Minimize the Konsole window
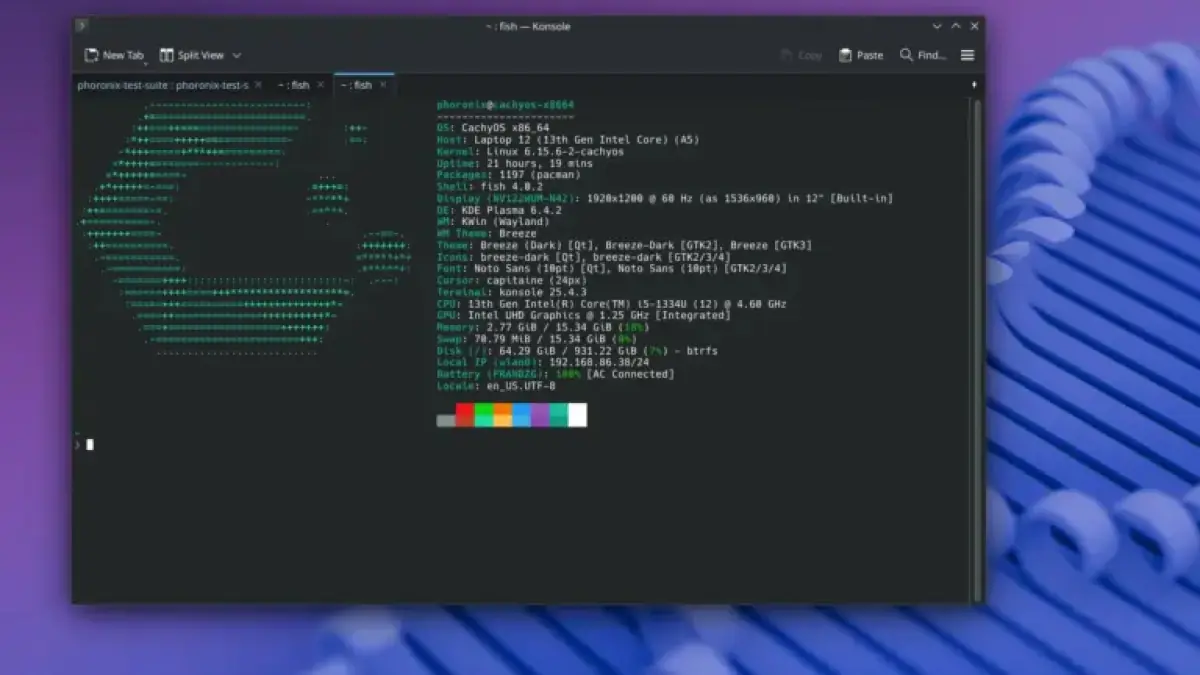The width and height of the screenshot is (1200, 675). coord(937,26)
